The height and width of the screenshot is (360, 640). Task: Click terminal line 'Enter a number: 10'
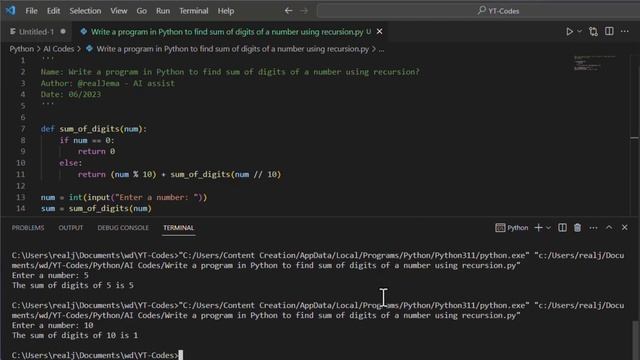pyautogui.click(x=52, y=325)
